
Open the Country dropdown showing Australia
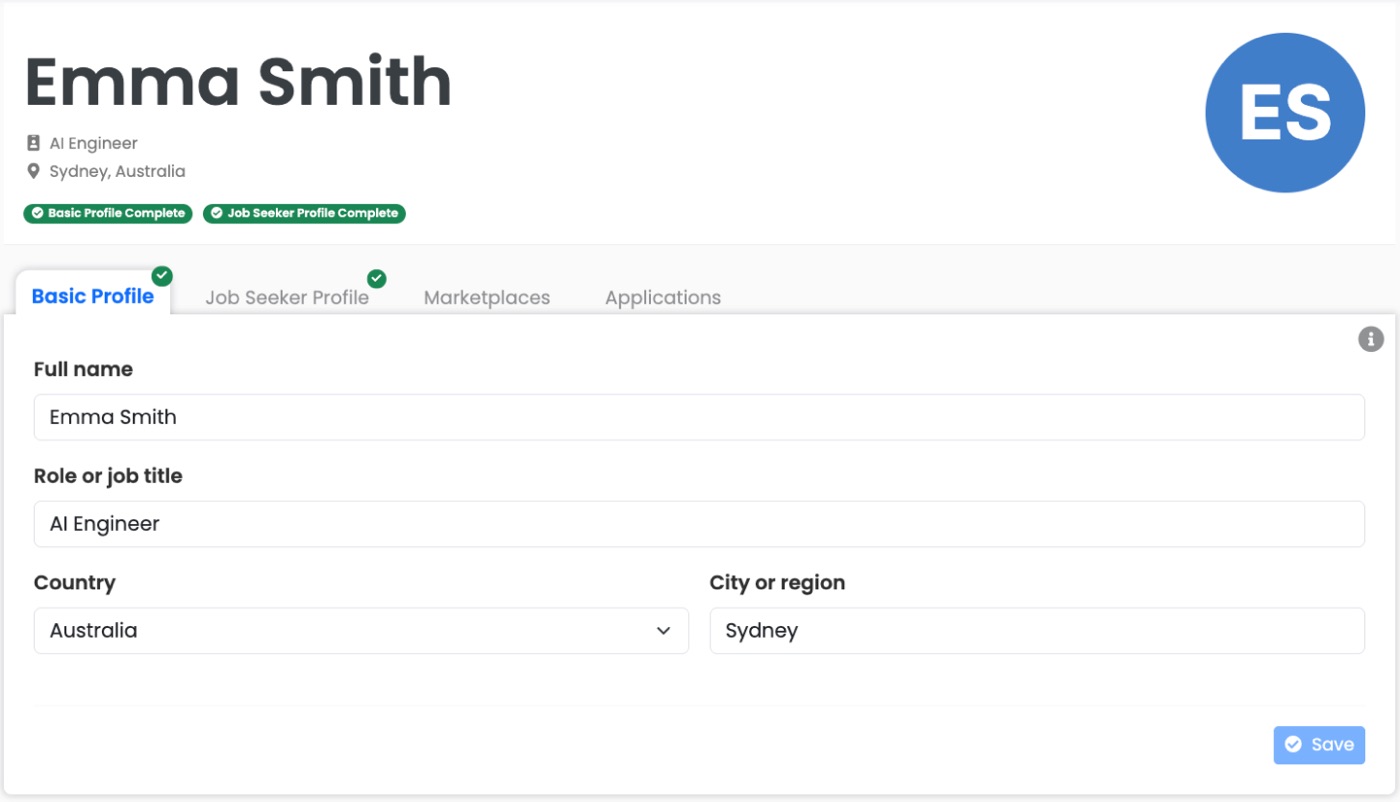361,631
